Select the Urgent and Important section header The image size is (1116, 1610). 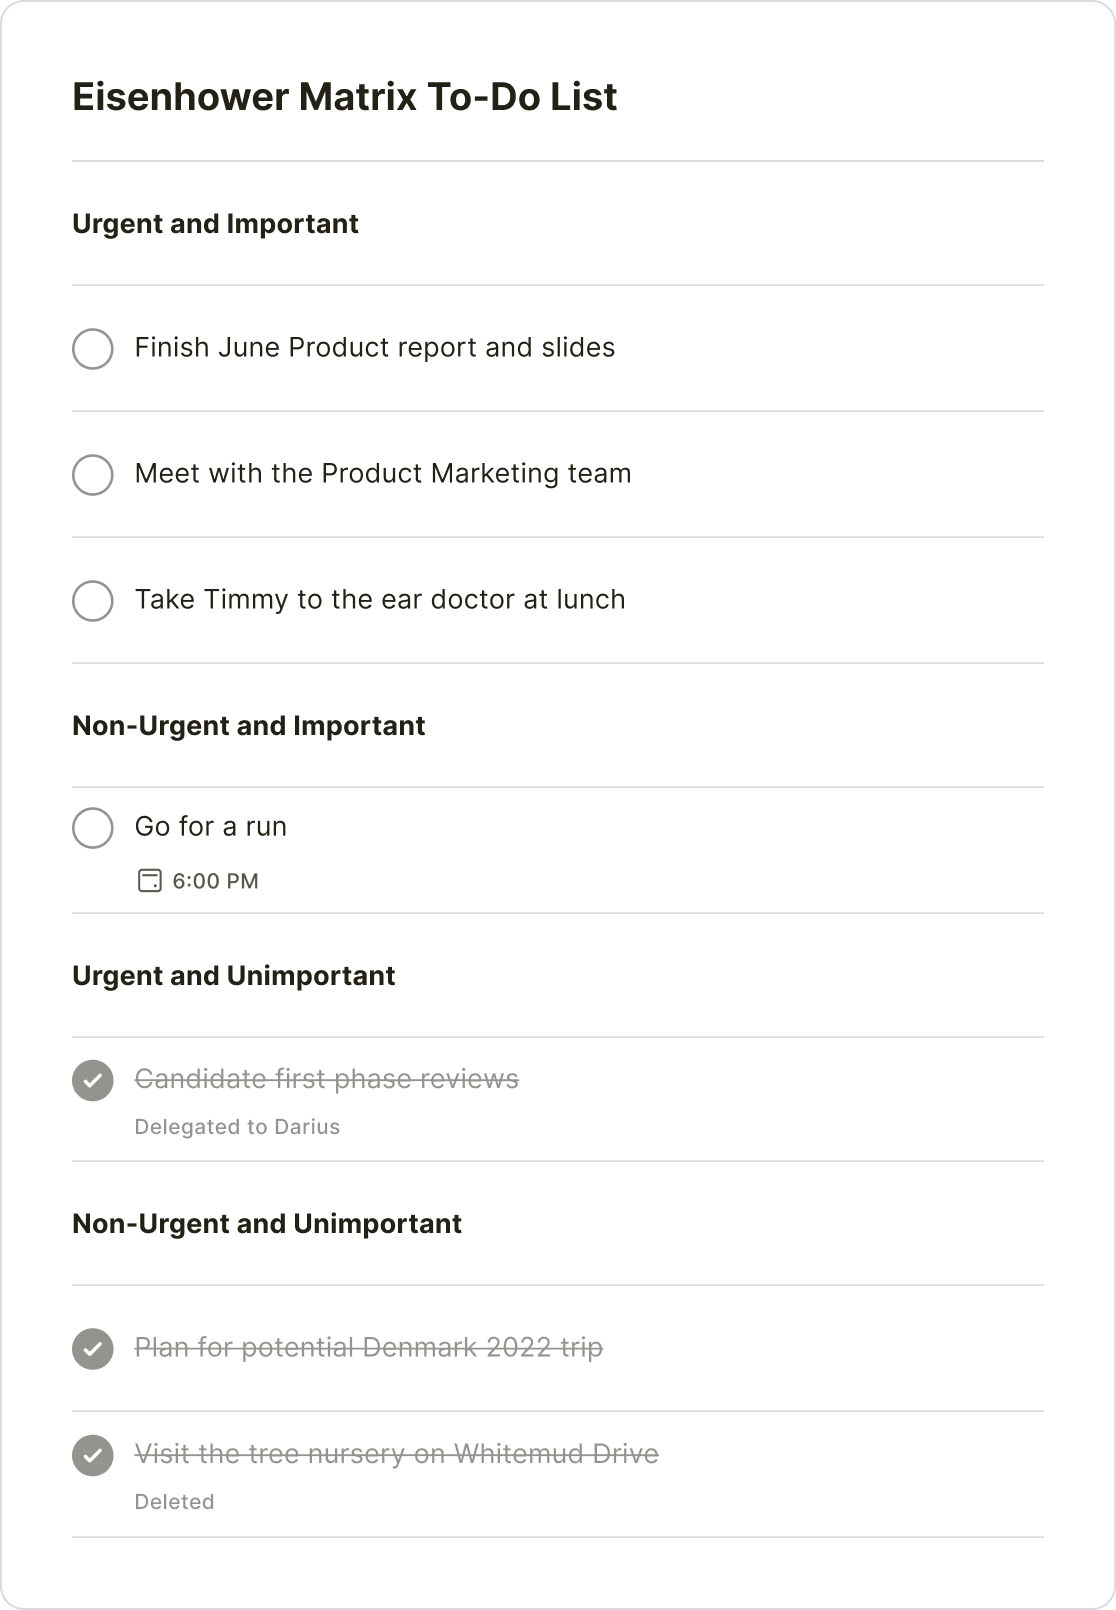pos(215,224)
